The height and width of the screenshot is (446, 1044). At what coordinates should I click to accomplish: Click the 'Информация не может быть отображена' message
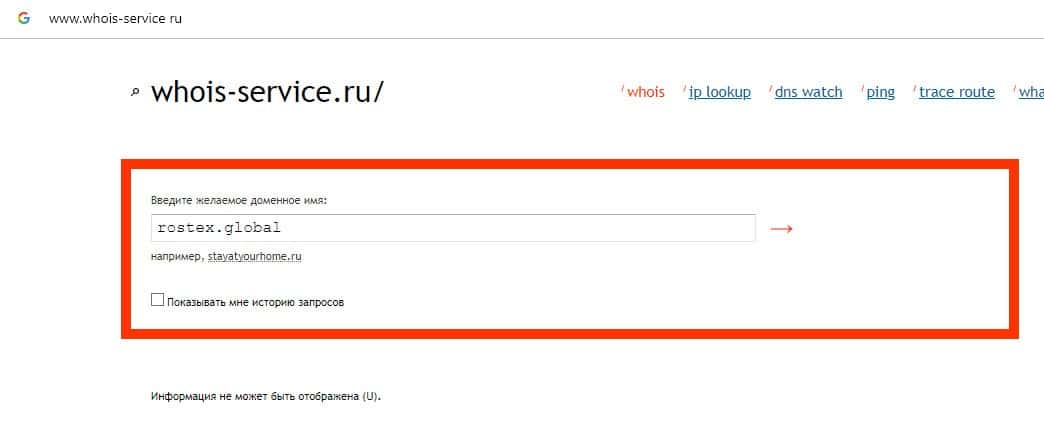(x=266, y=396)
